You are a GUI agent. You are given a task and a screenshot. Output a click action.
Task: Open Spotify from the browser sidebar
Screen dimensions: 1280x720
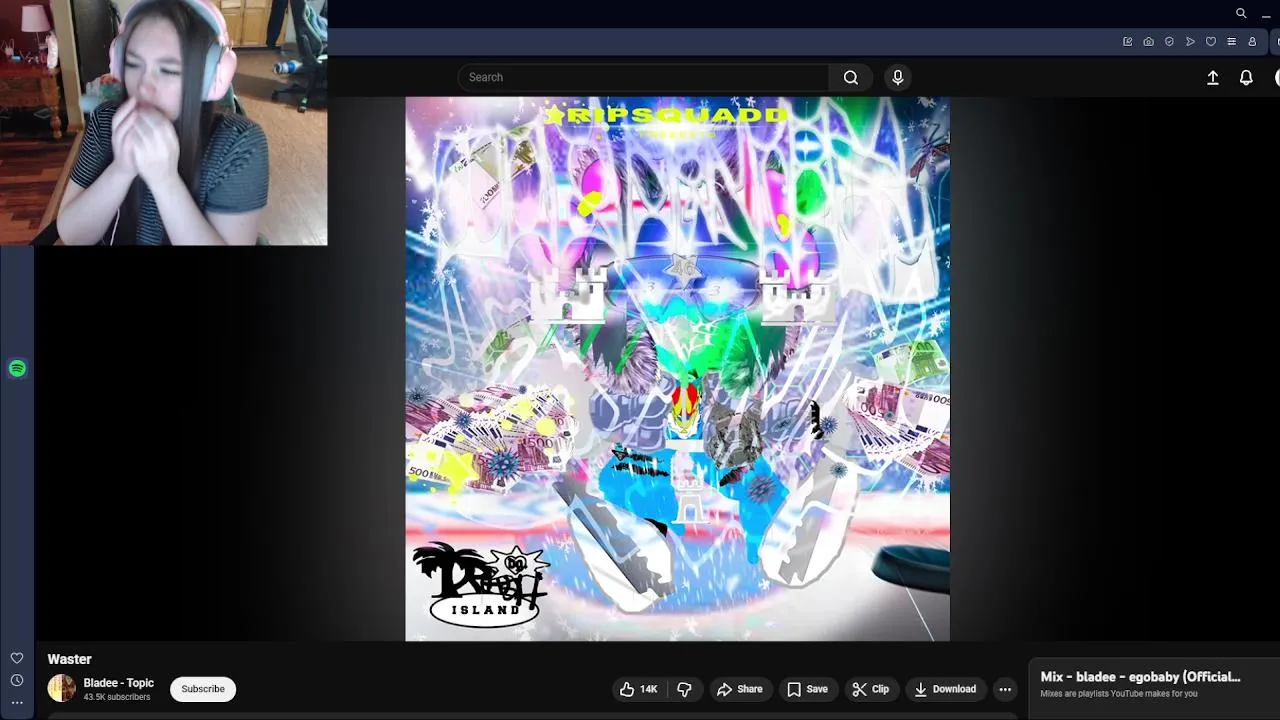click(x=17, y=369)
